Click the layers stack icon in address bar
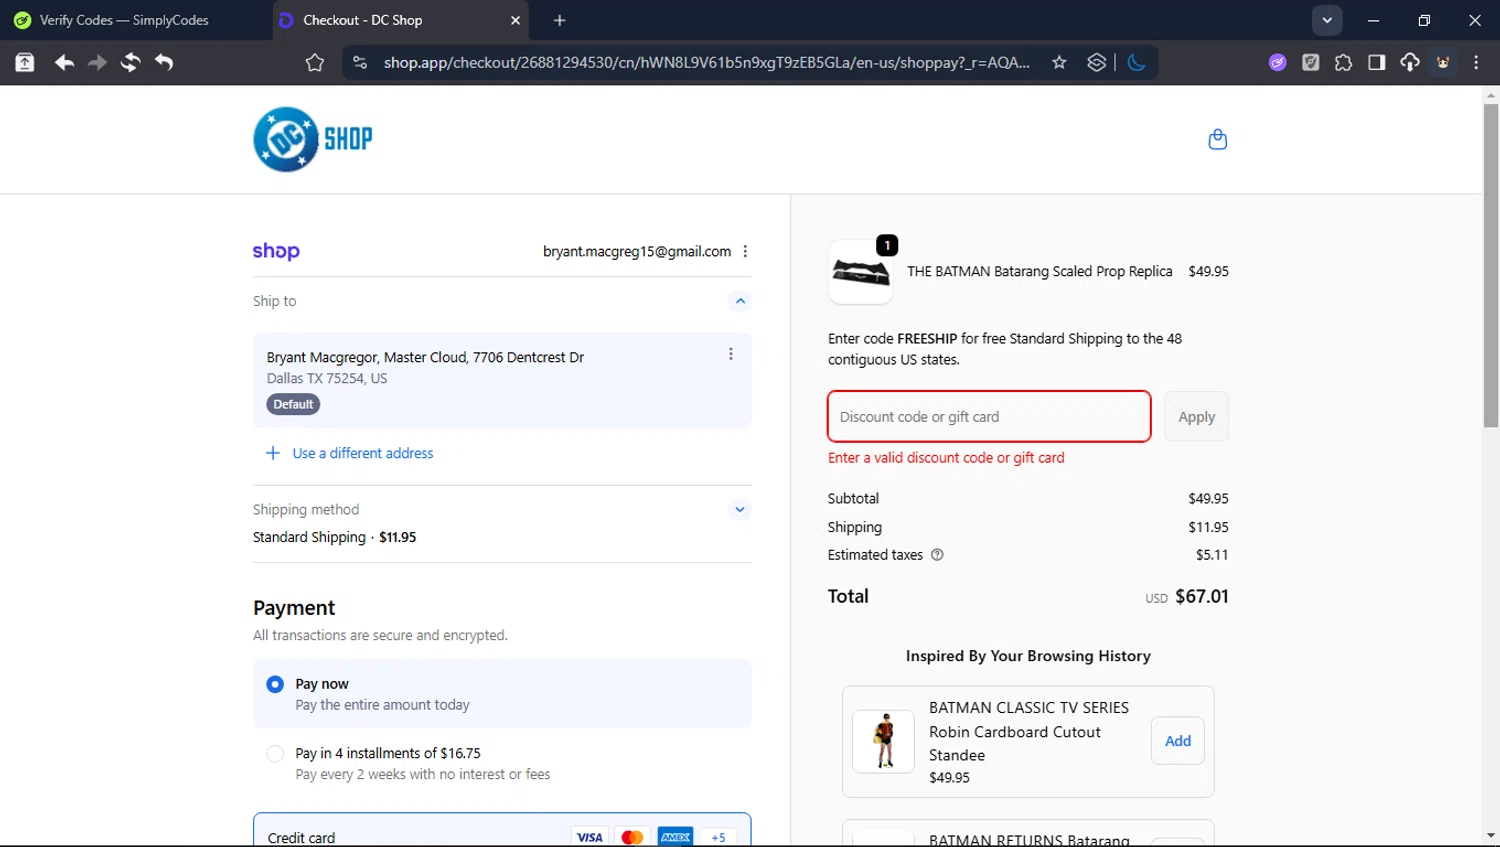Screen dimensions: 1500x847 1097,62
